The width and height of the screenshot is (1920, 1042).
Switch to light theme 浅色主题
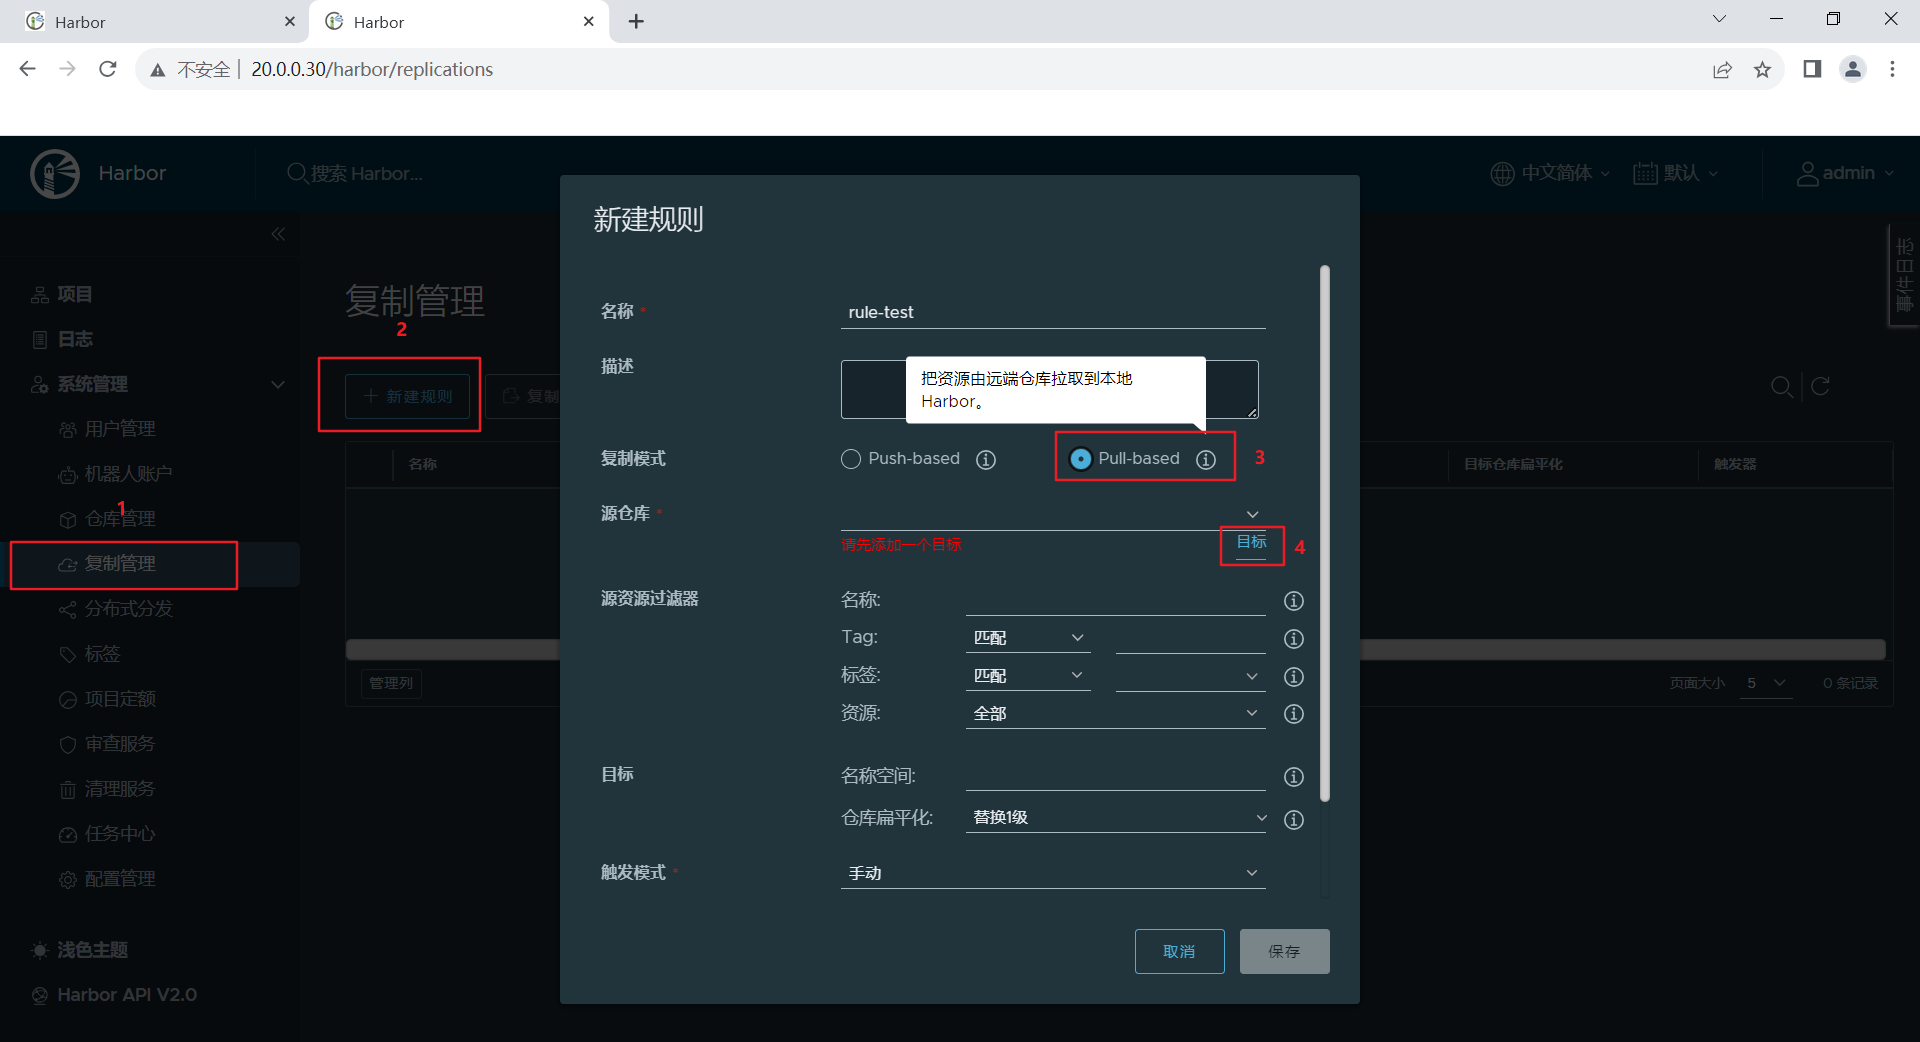pos(81,950)
